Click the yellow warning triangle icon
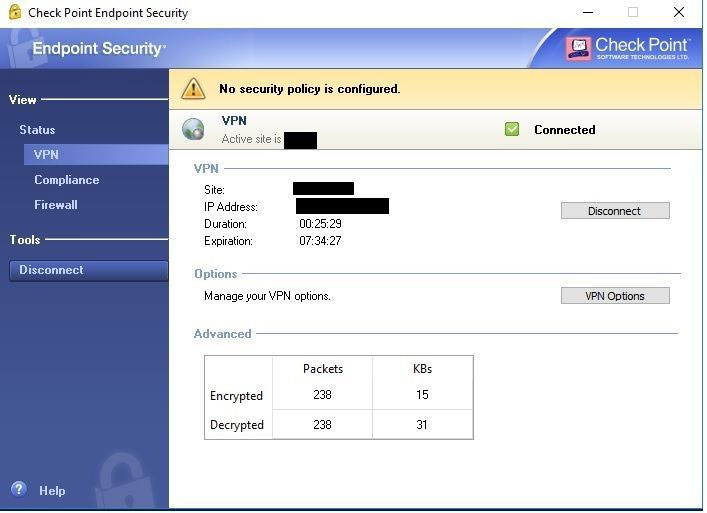707x513 pixels. [193, 89]
